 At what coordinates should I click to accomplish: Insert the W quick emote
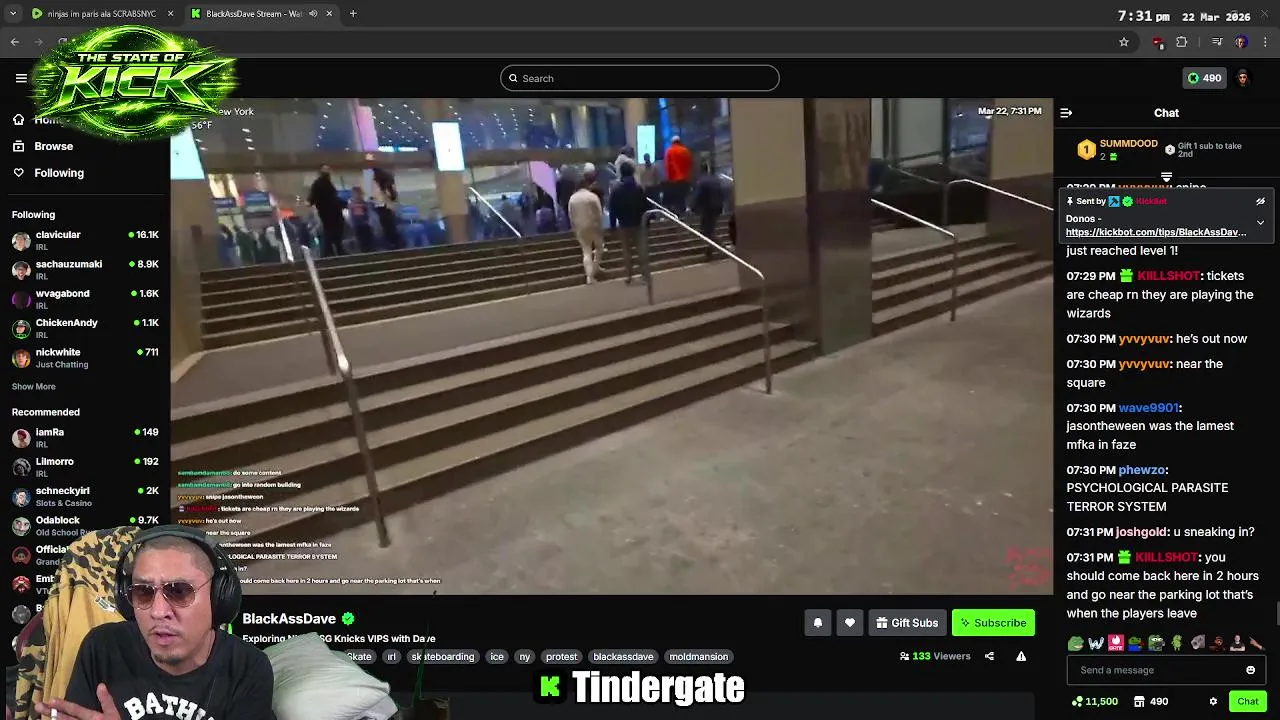[x=1096, y=643]
